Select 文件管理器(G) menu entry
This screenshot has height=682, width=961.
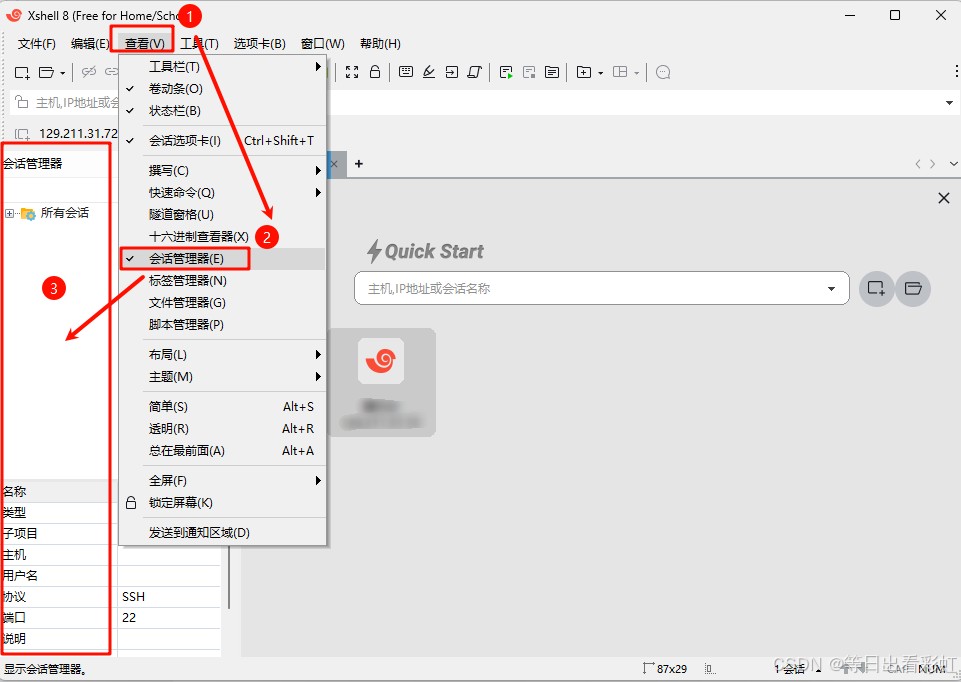(223, 303)
